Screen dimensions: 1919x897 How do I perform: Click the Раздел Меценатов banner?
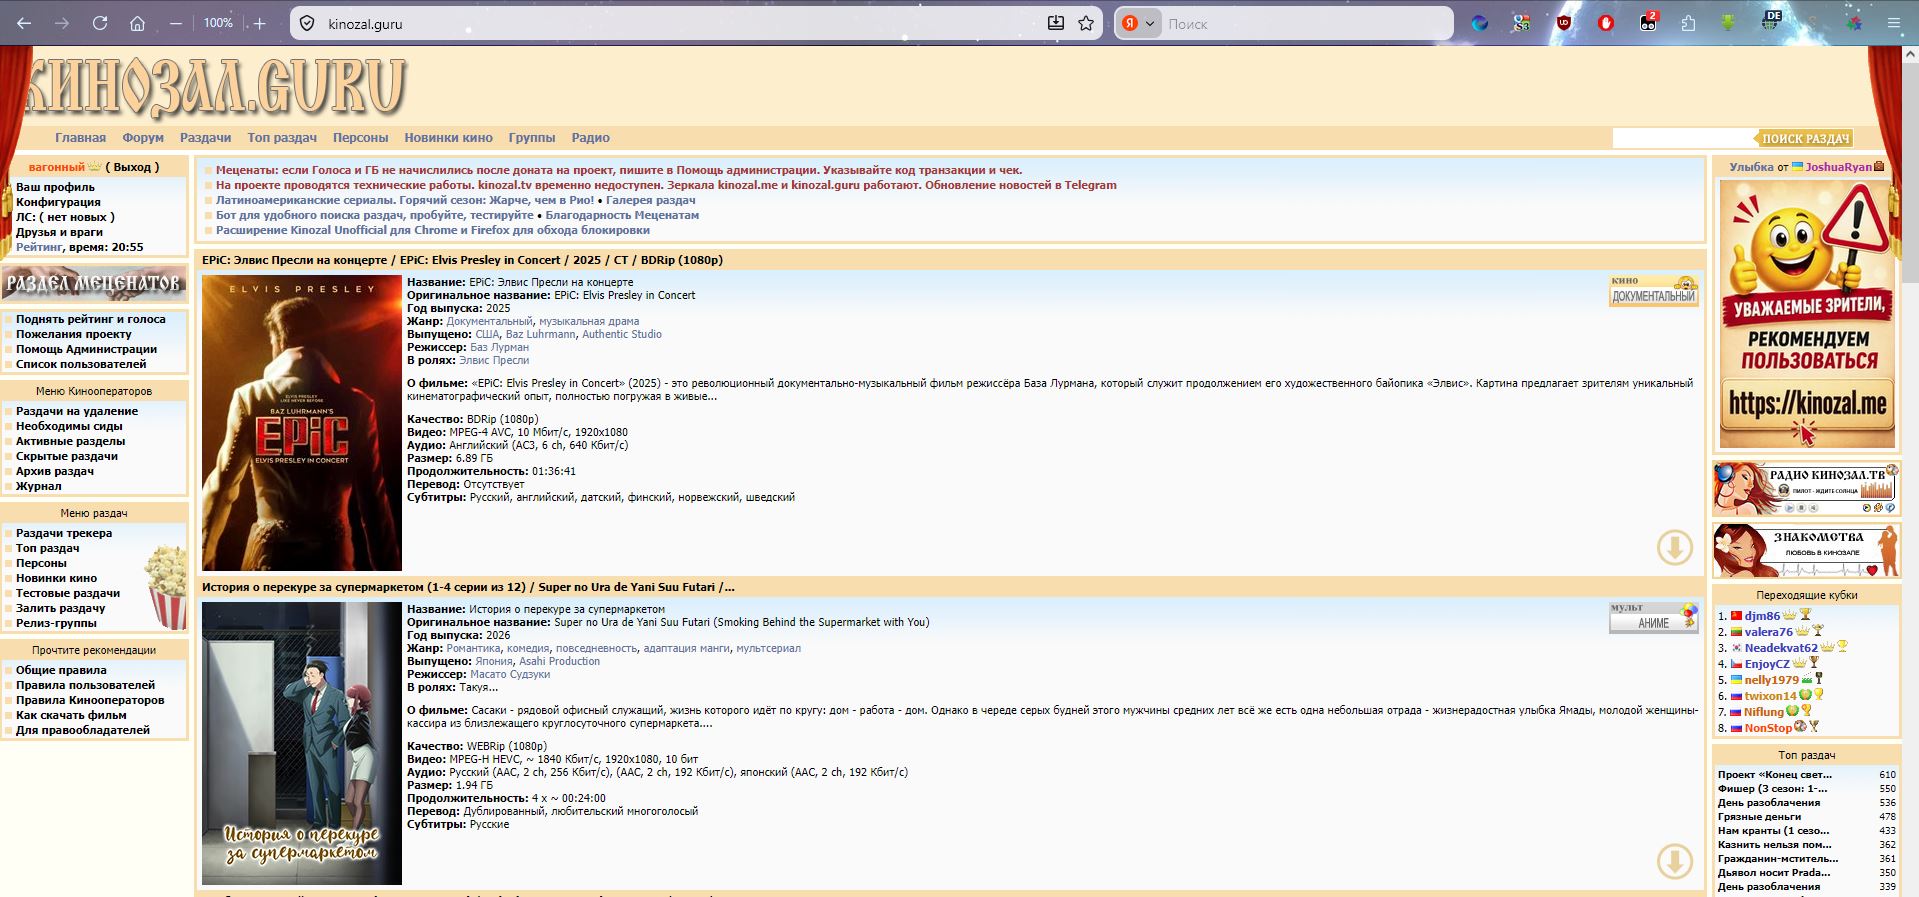(x=94, y=283)
